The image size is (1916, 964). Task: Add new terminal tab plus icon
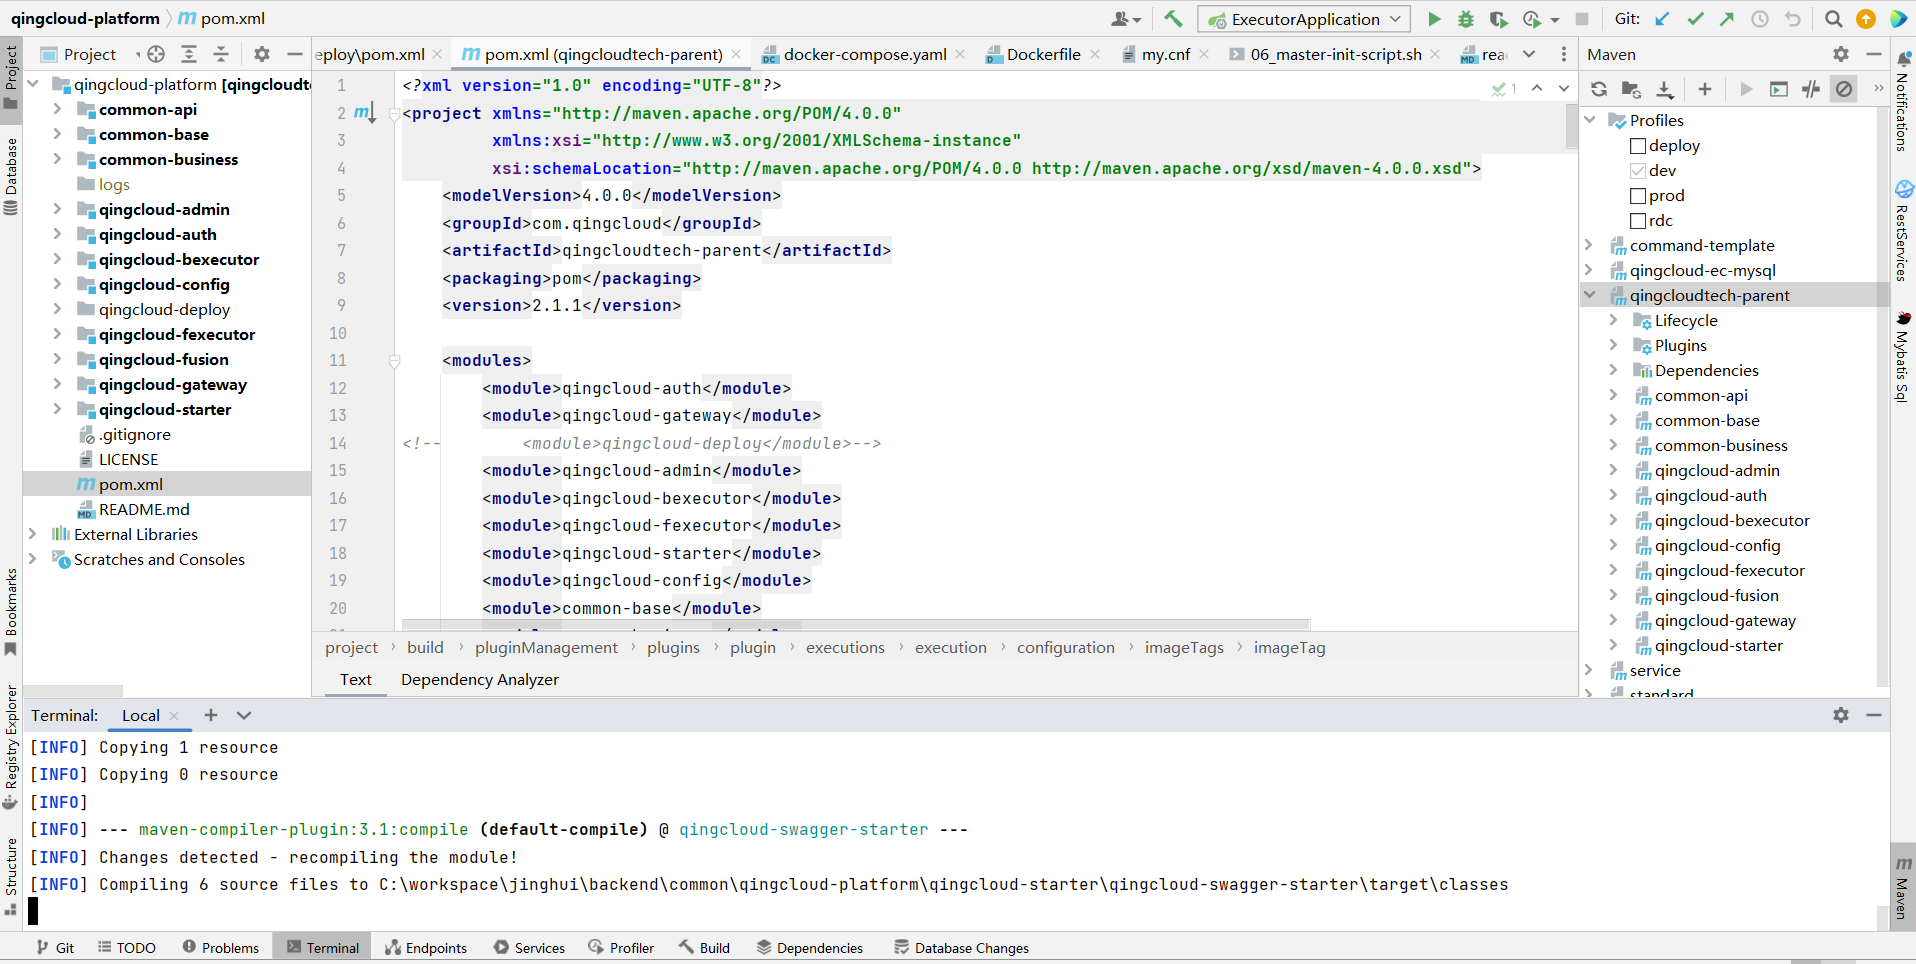(x=210, y=715)
